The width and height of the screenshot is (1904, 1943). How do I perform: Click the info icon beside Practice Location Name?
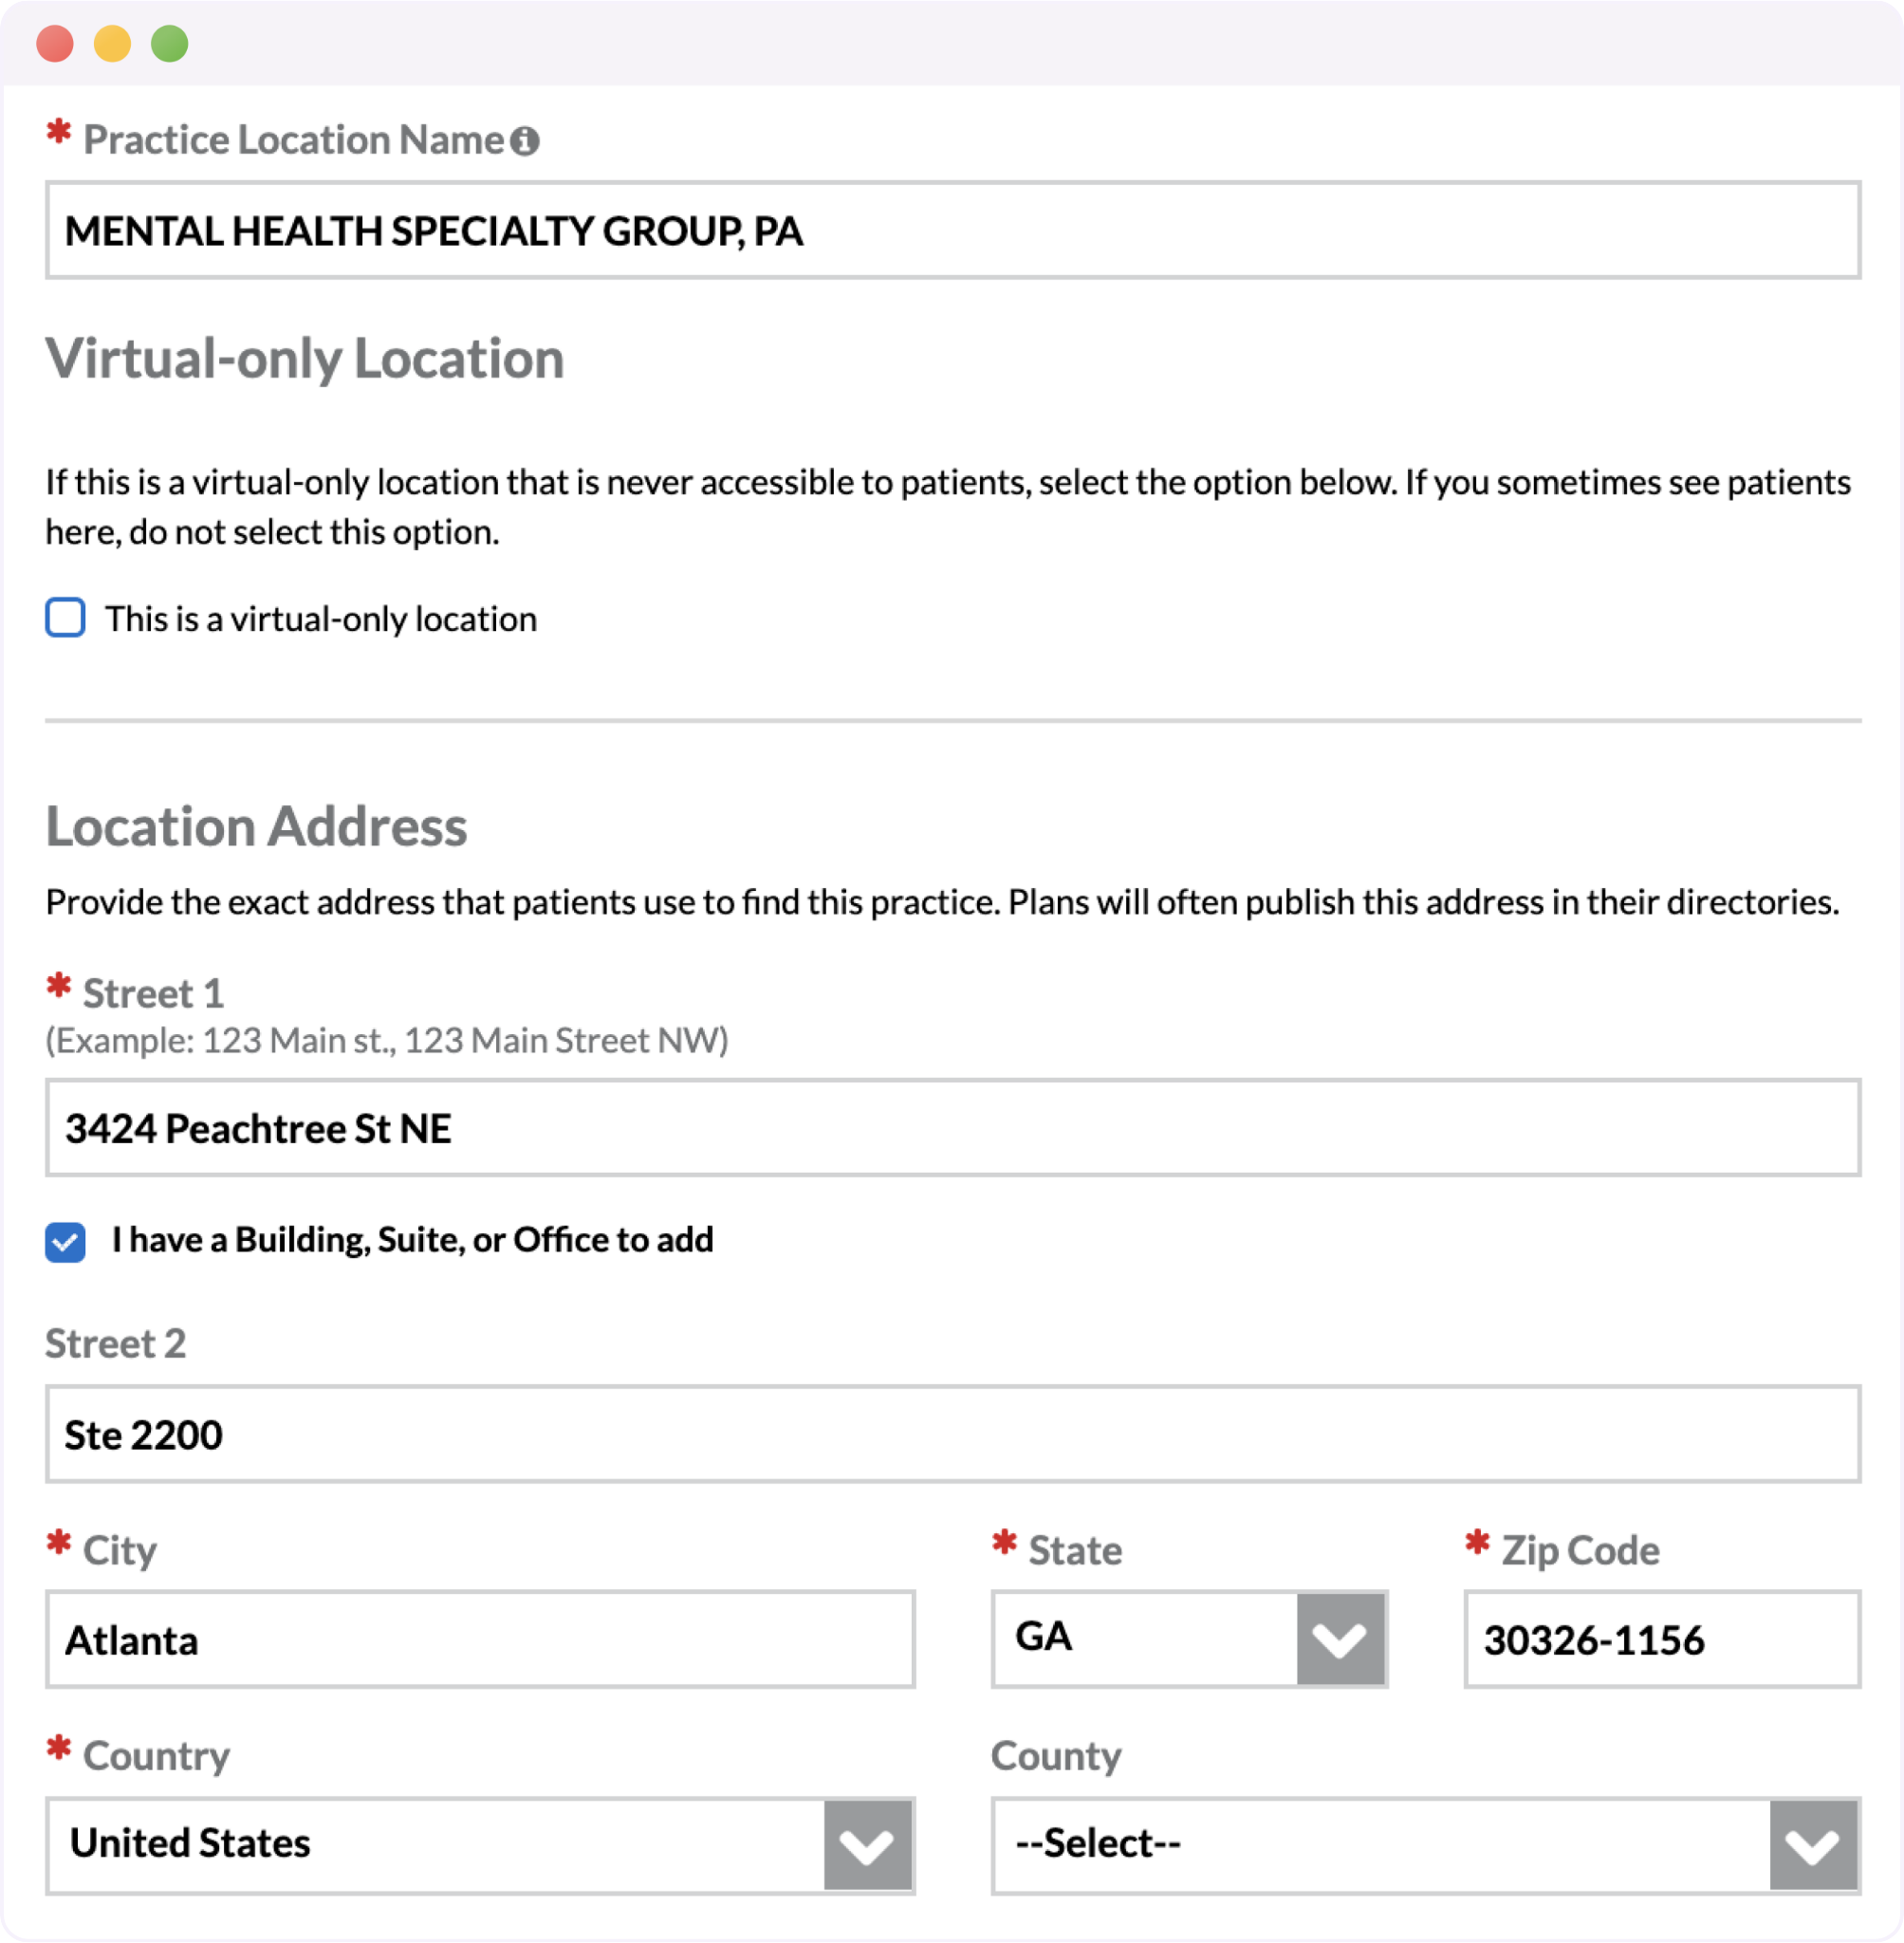(524, 141)
